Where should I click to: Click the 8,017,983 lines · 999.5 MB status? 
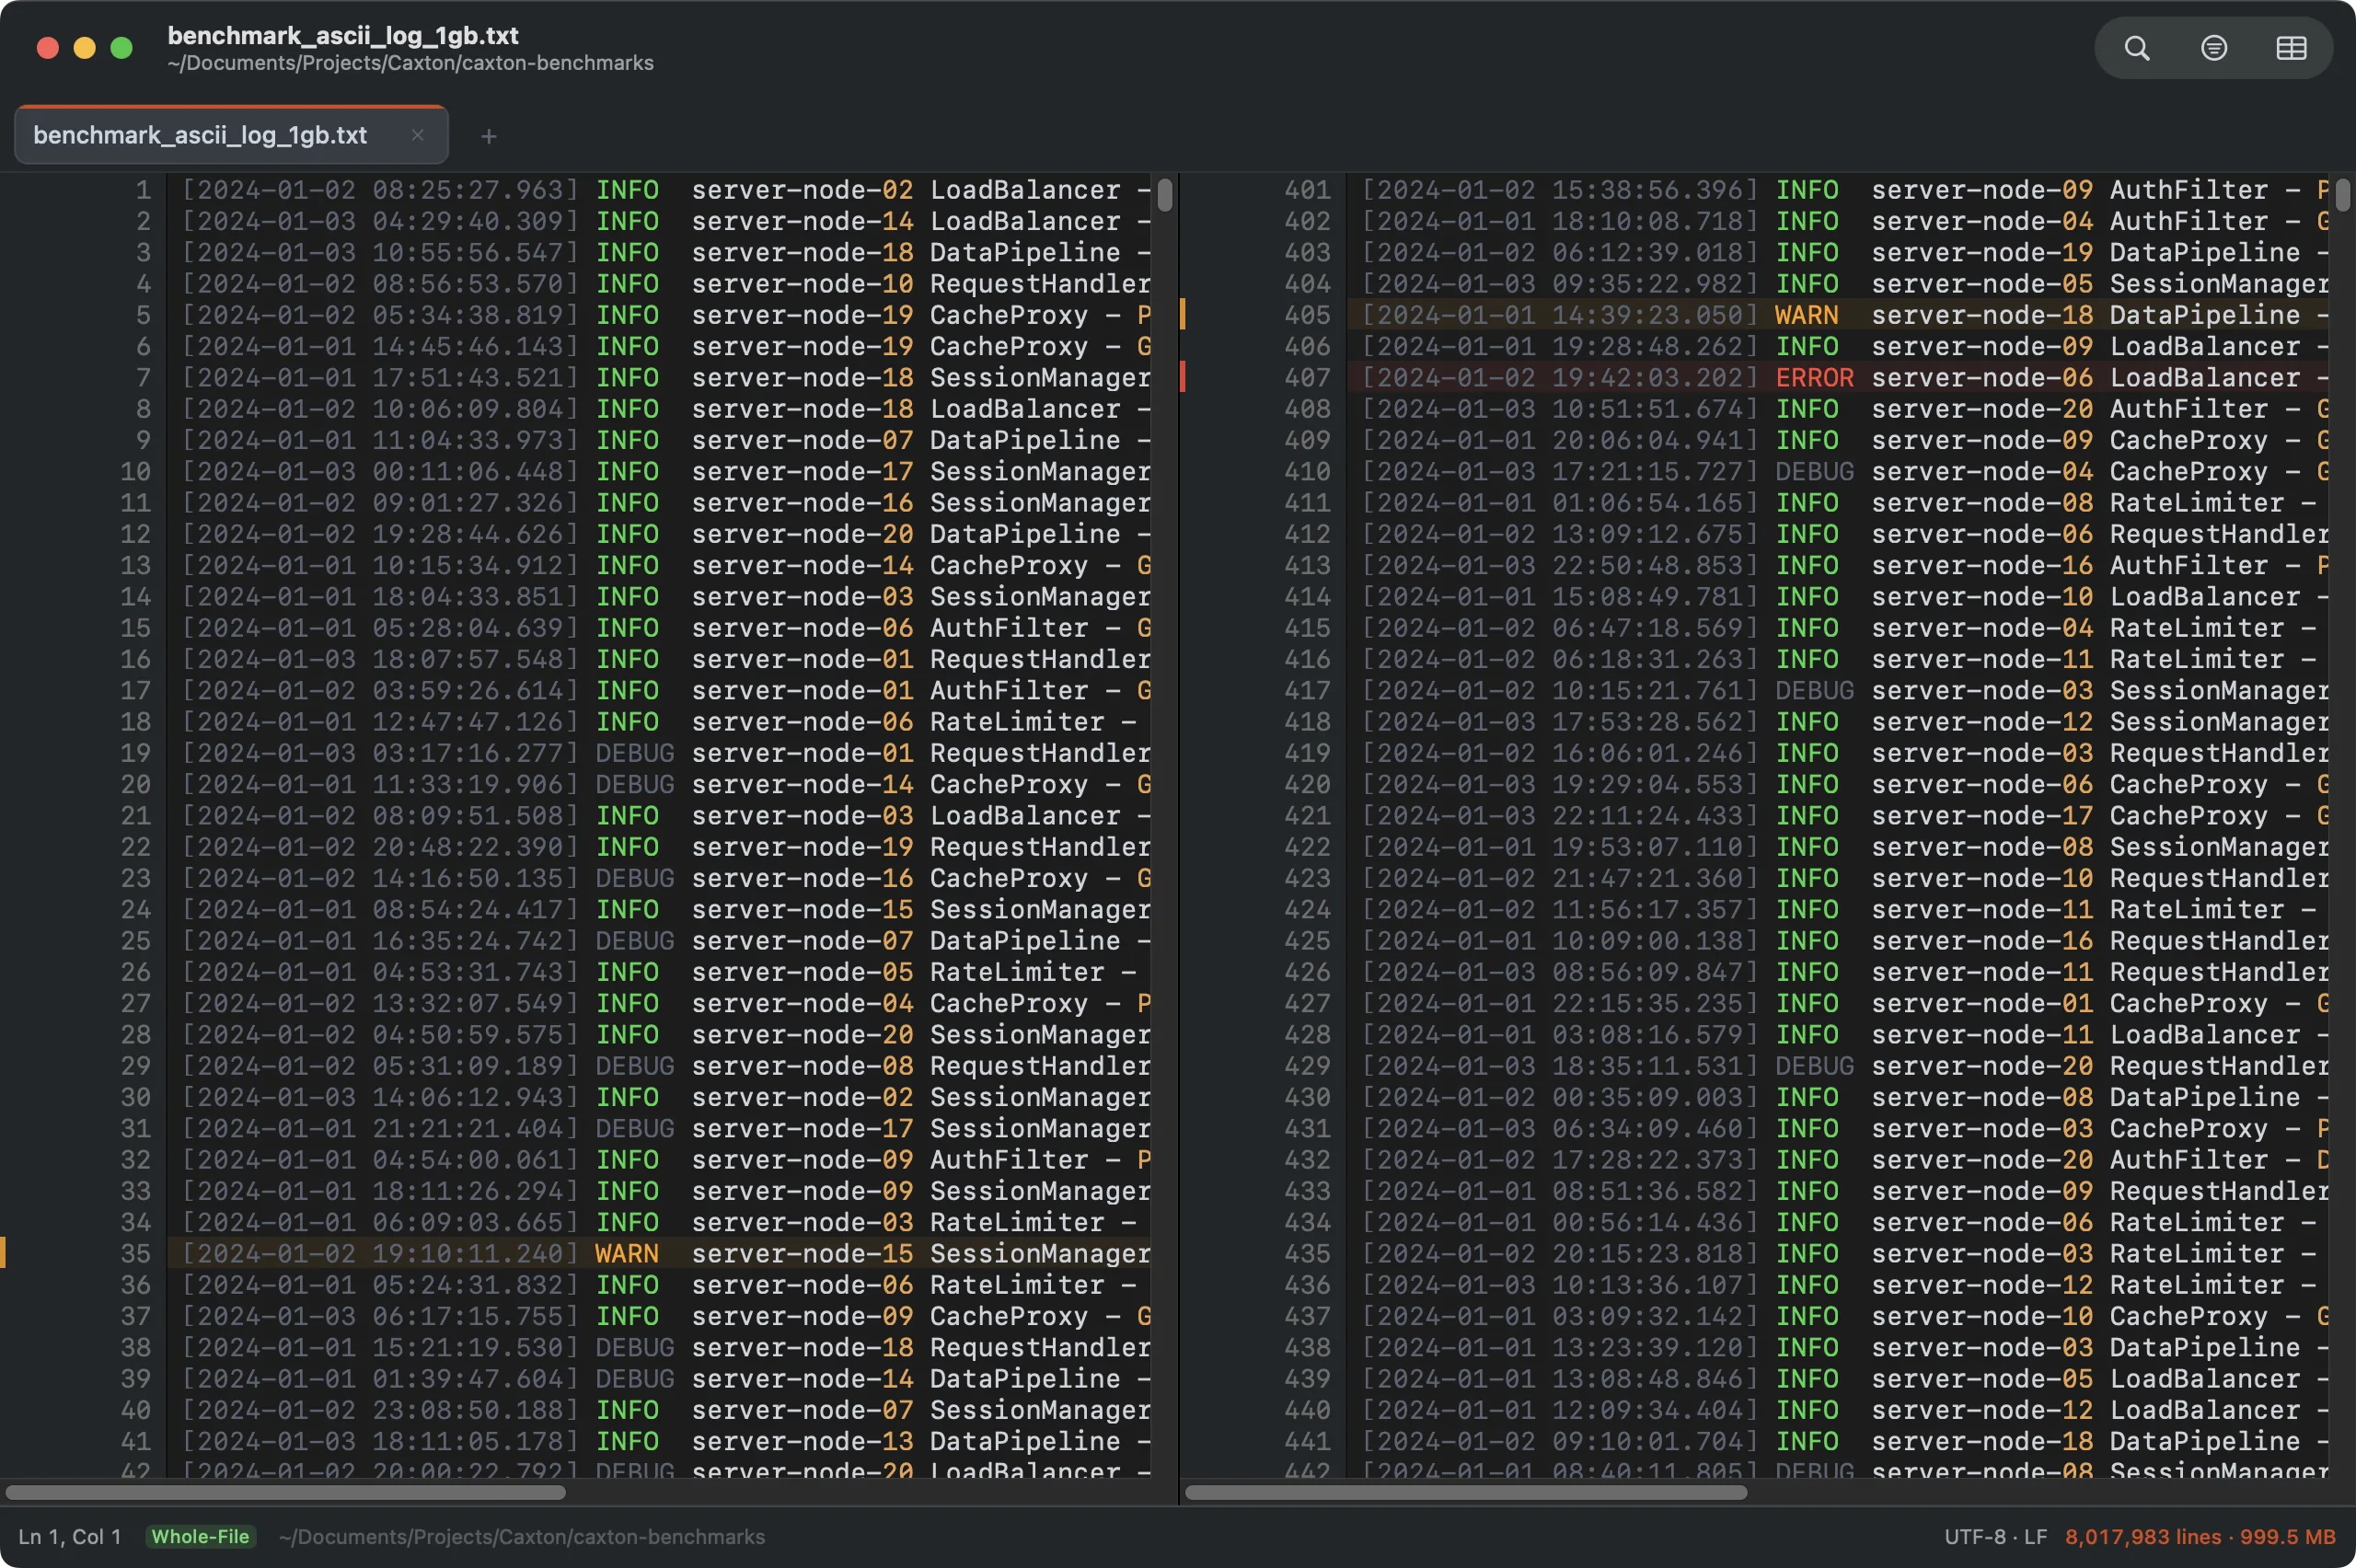tap(2200, 1536)
